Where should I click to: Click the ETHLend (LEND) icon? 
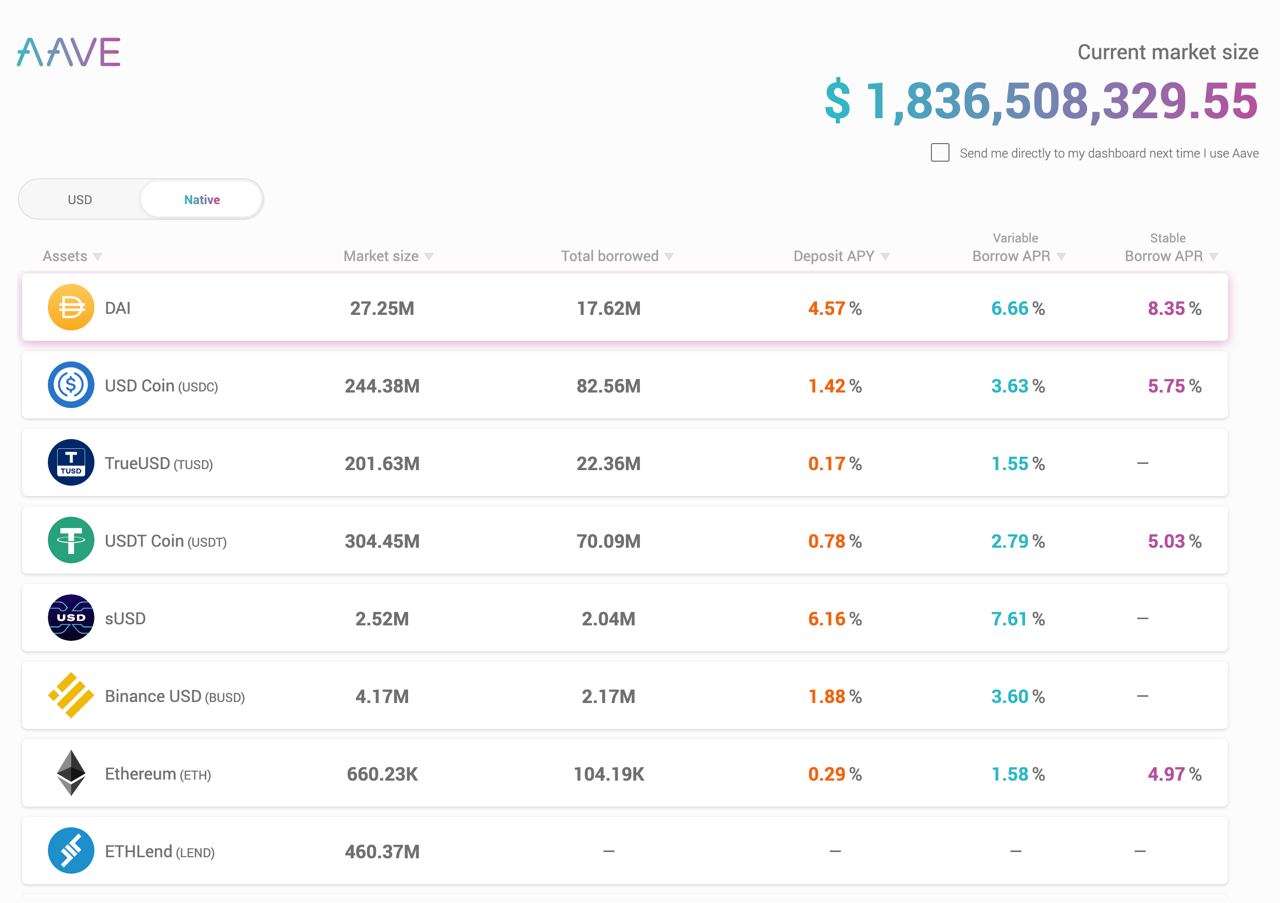(71, 851)
